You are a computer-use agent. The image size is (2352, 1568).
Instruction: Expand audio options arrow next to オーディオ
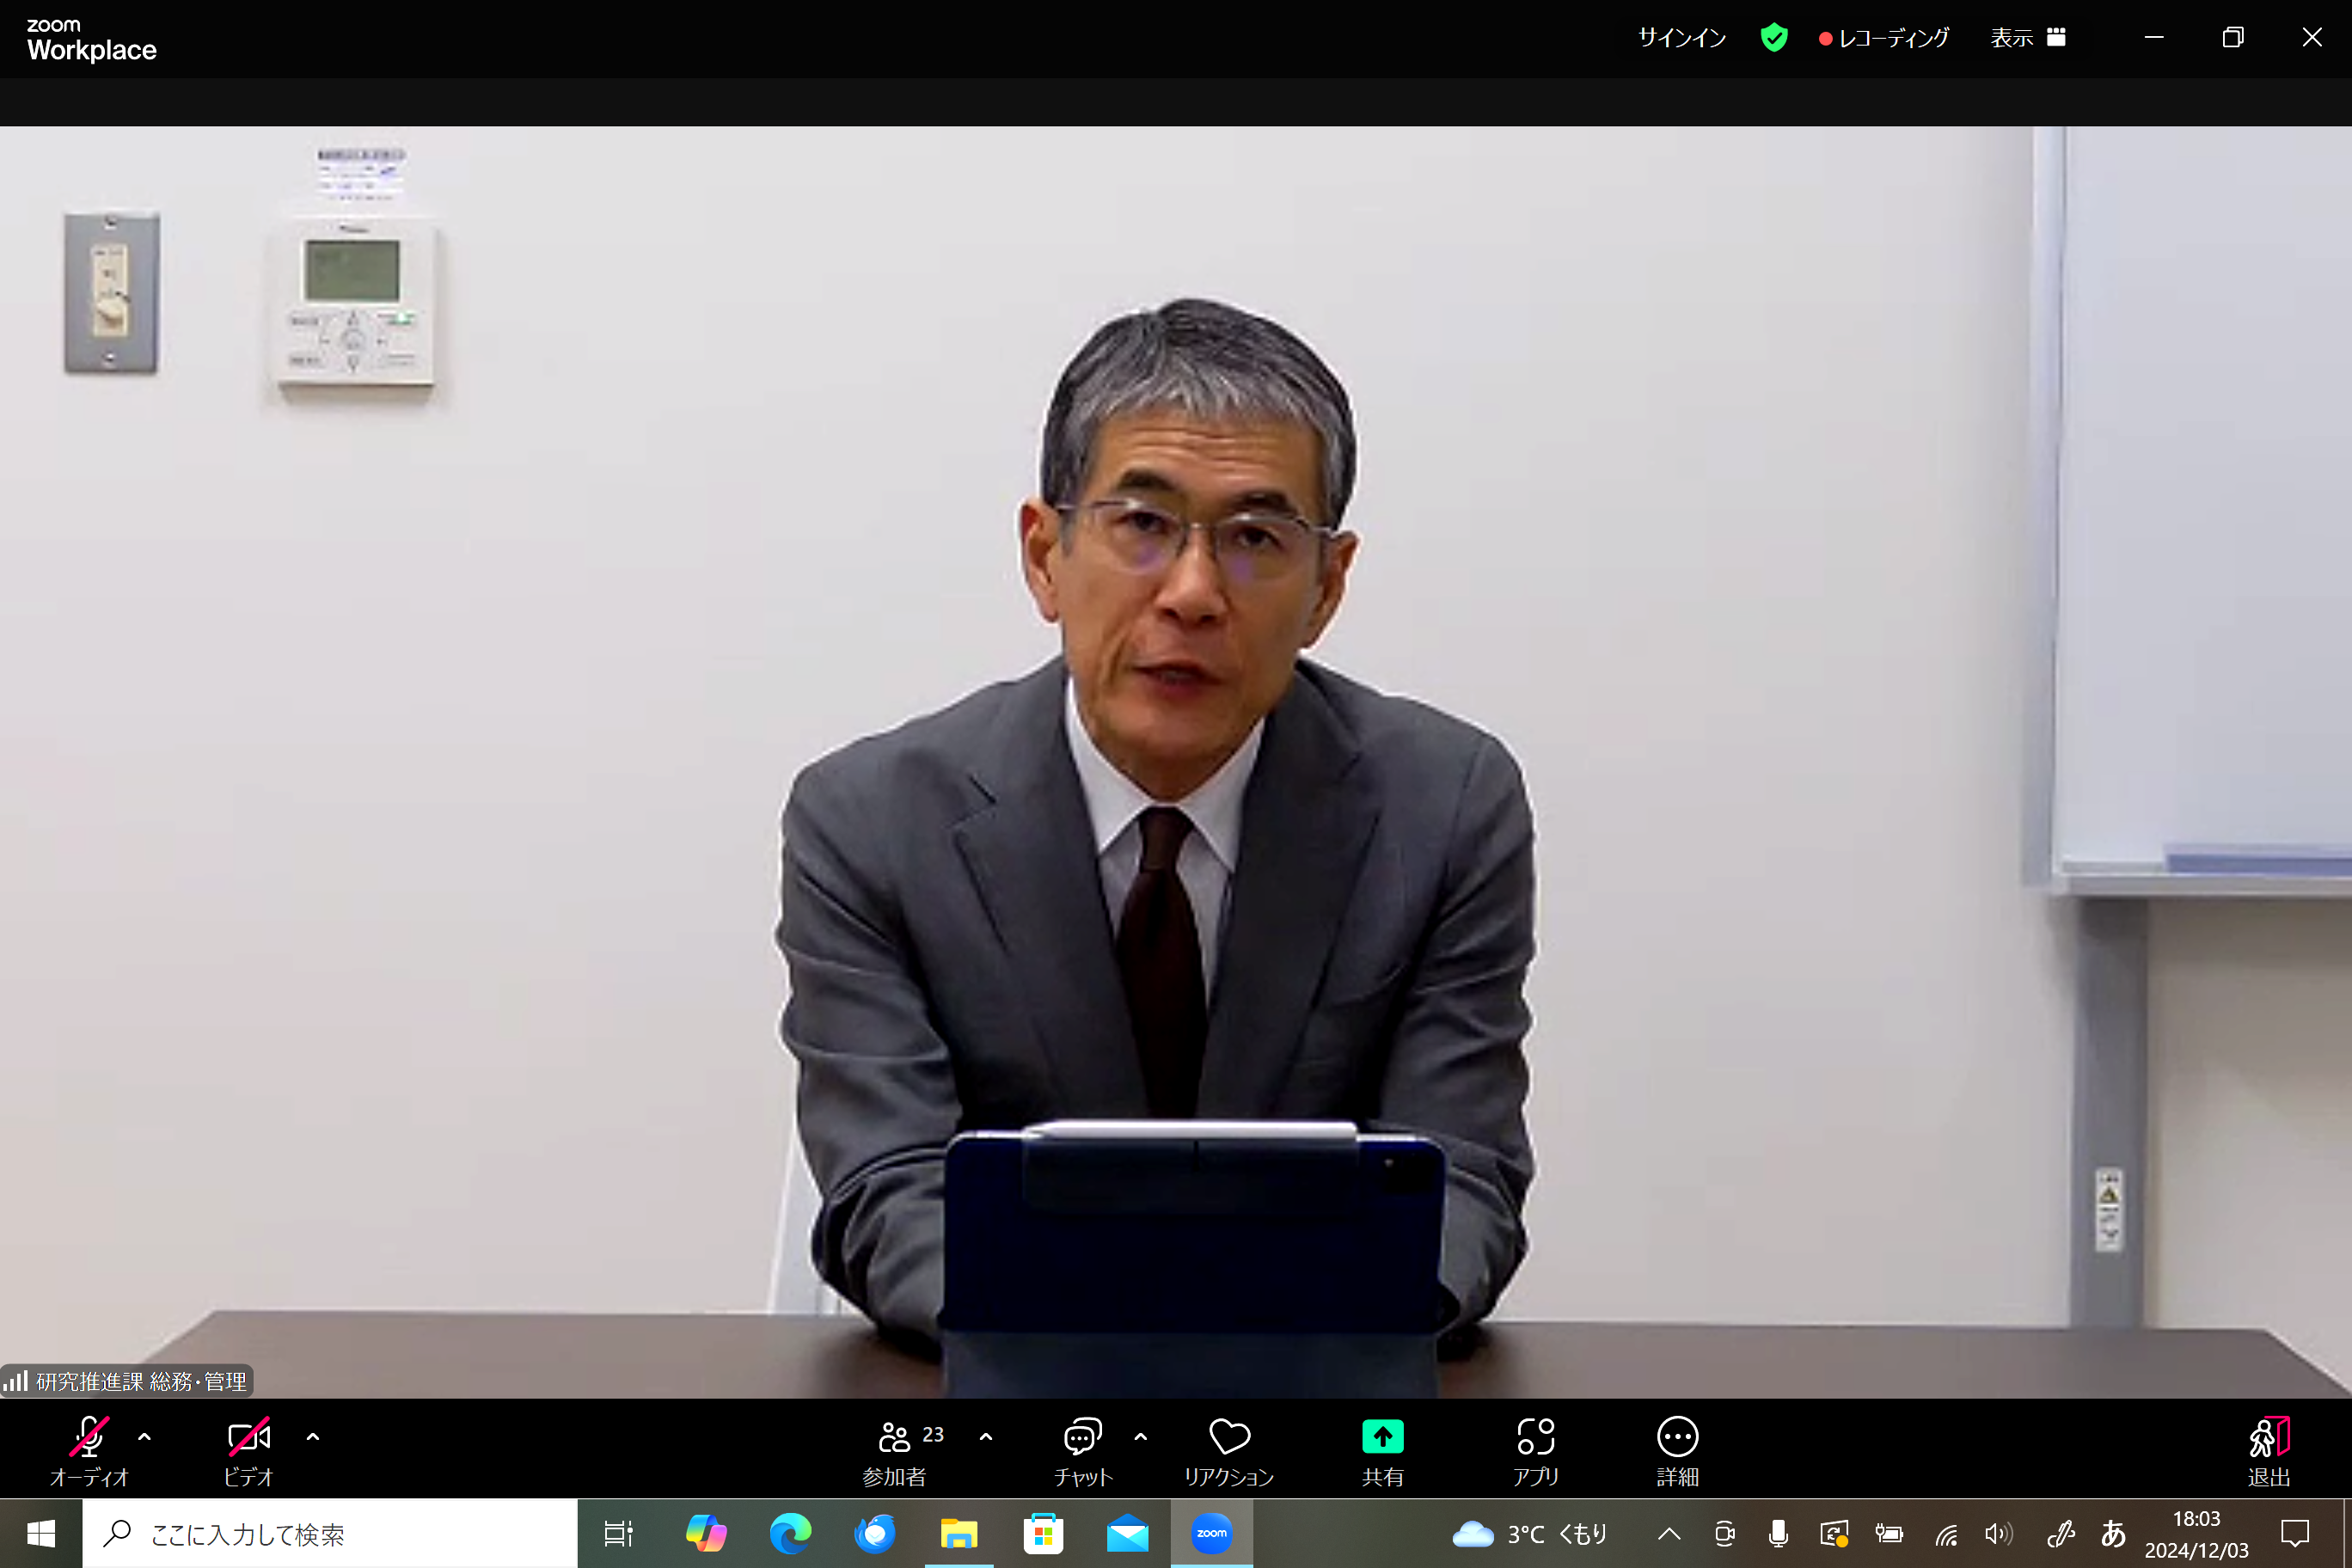[x=145, y=1437]
